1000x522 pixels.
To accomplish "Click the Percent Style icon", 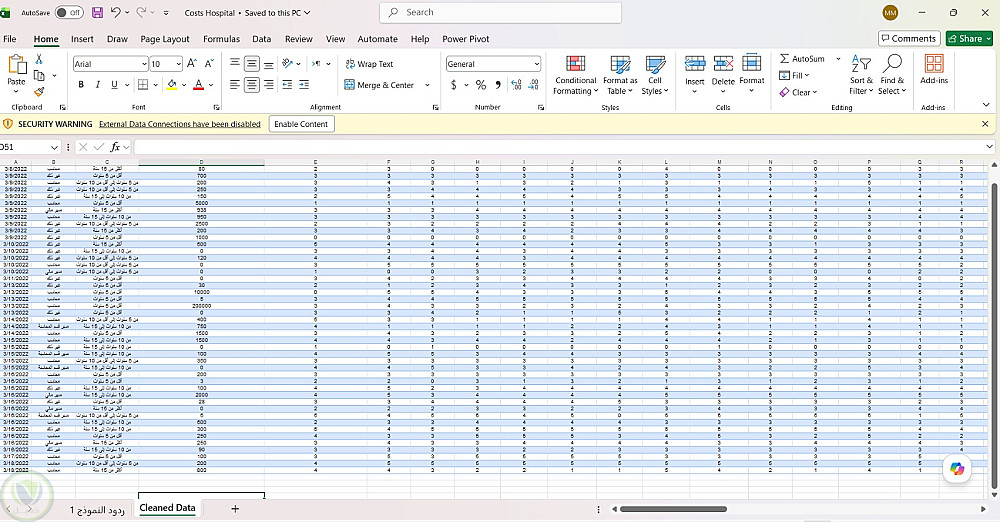I will [x=480, y=85].
